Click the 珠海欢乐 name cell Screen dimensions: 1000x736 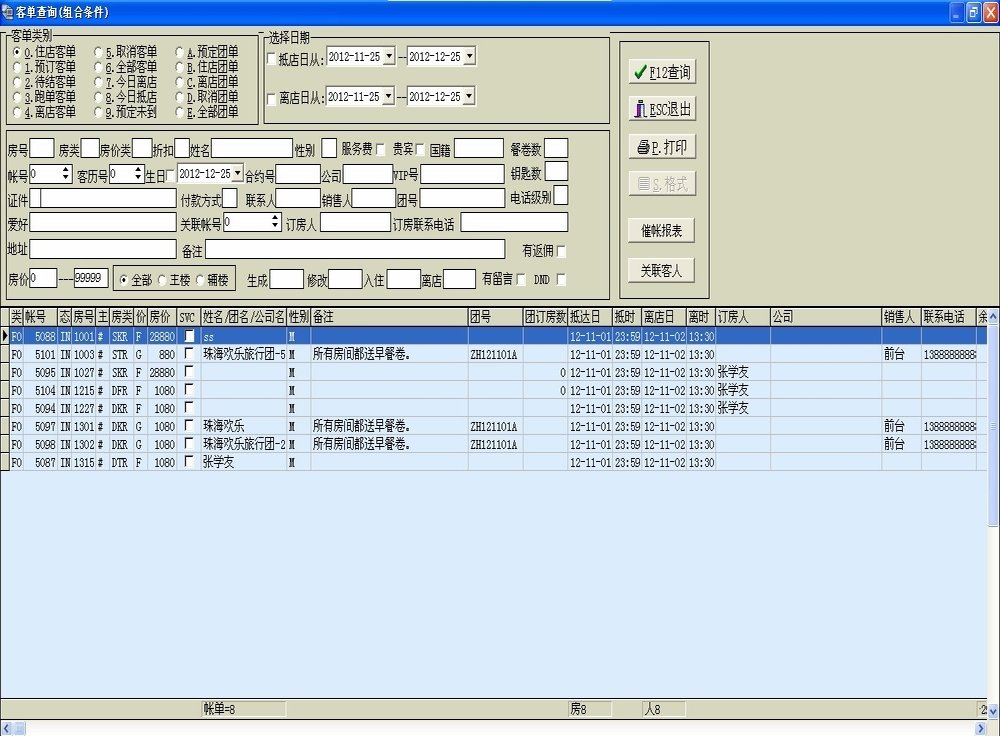(x=244, y=426)
